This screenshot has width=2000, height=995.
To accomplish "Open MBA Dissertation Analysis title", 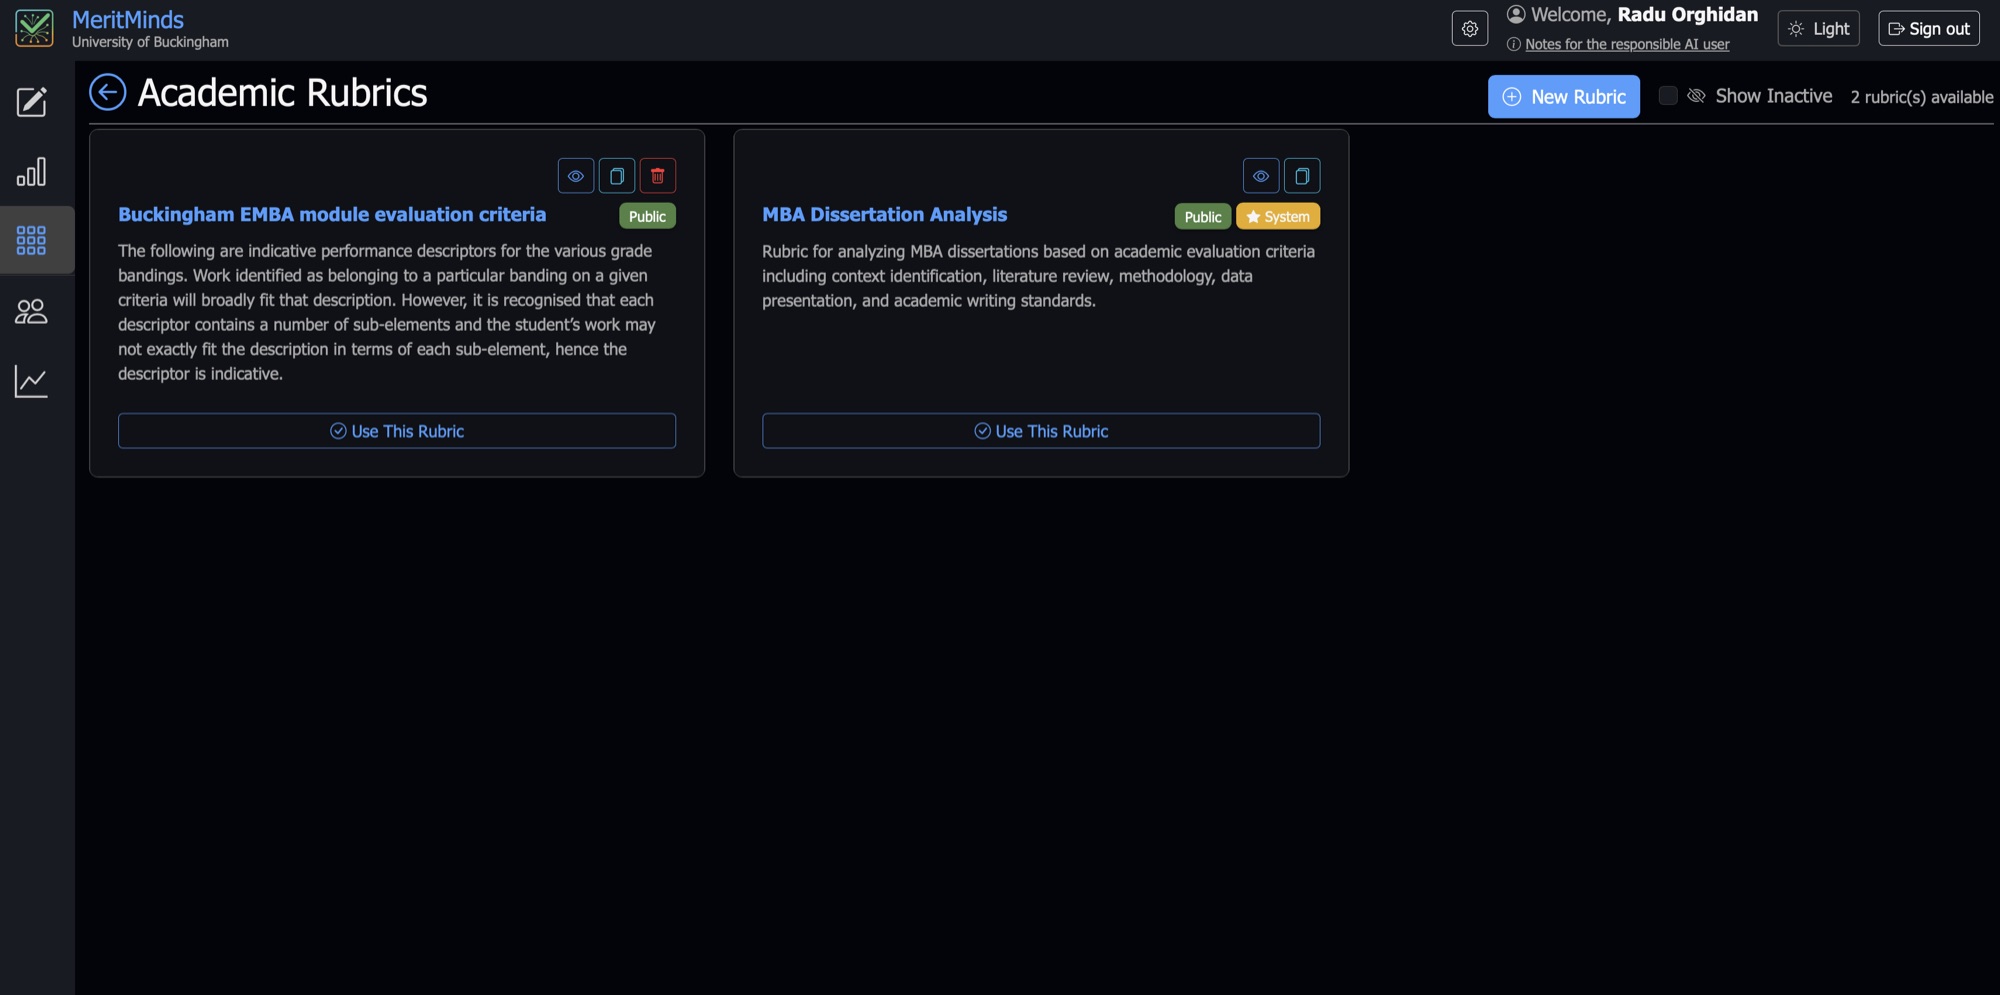I will 884,215.
